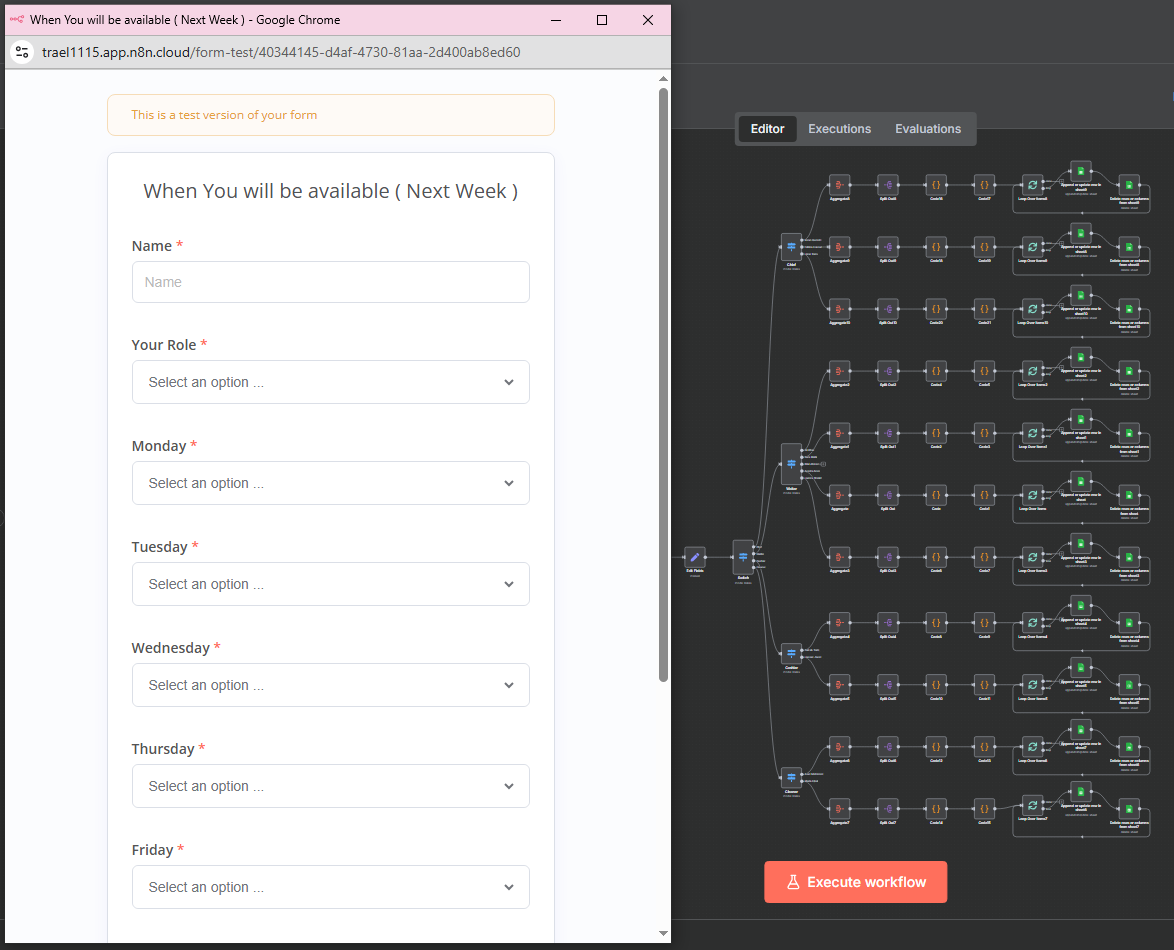Select the Cashier switch node

point(791,653)
